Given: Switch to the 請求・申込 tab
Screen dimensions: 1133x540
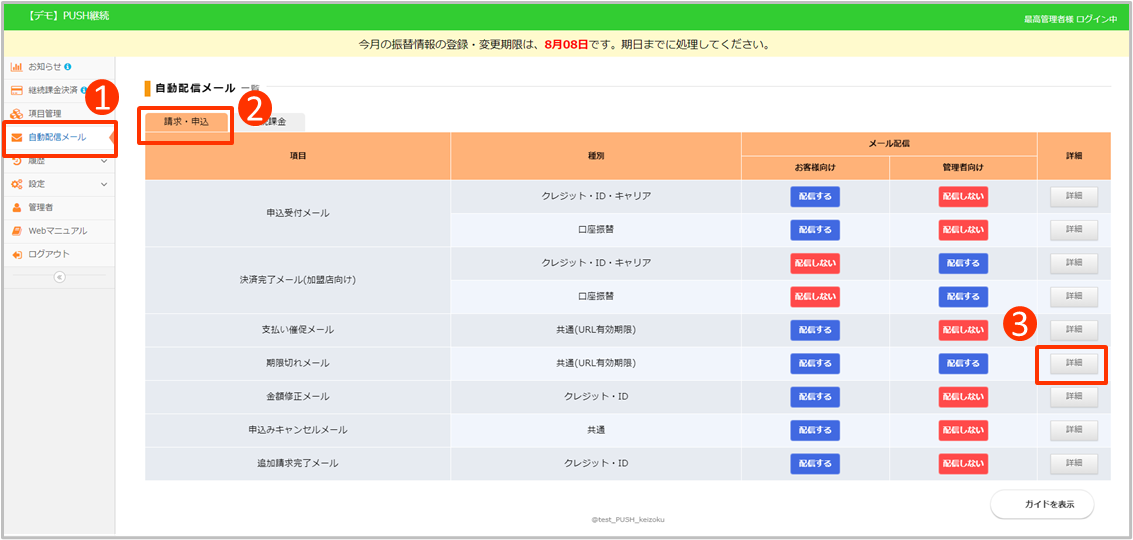Looking at the screenshot, I should pyautogui.click(x=186, y=121).
